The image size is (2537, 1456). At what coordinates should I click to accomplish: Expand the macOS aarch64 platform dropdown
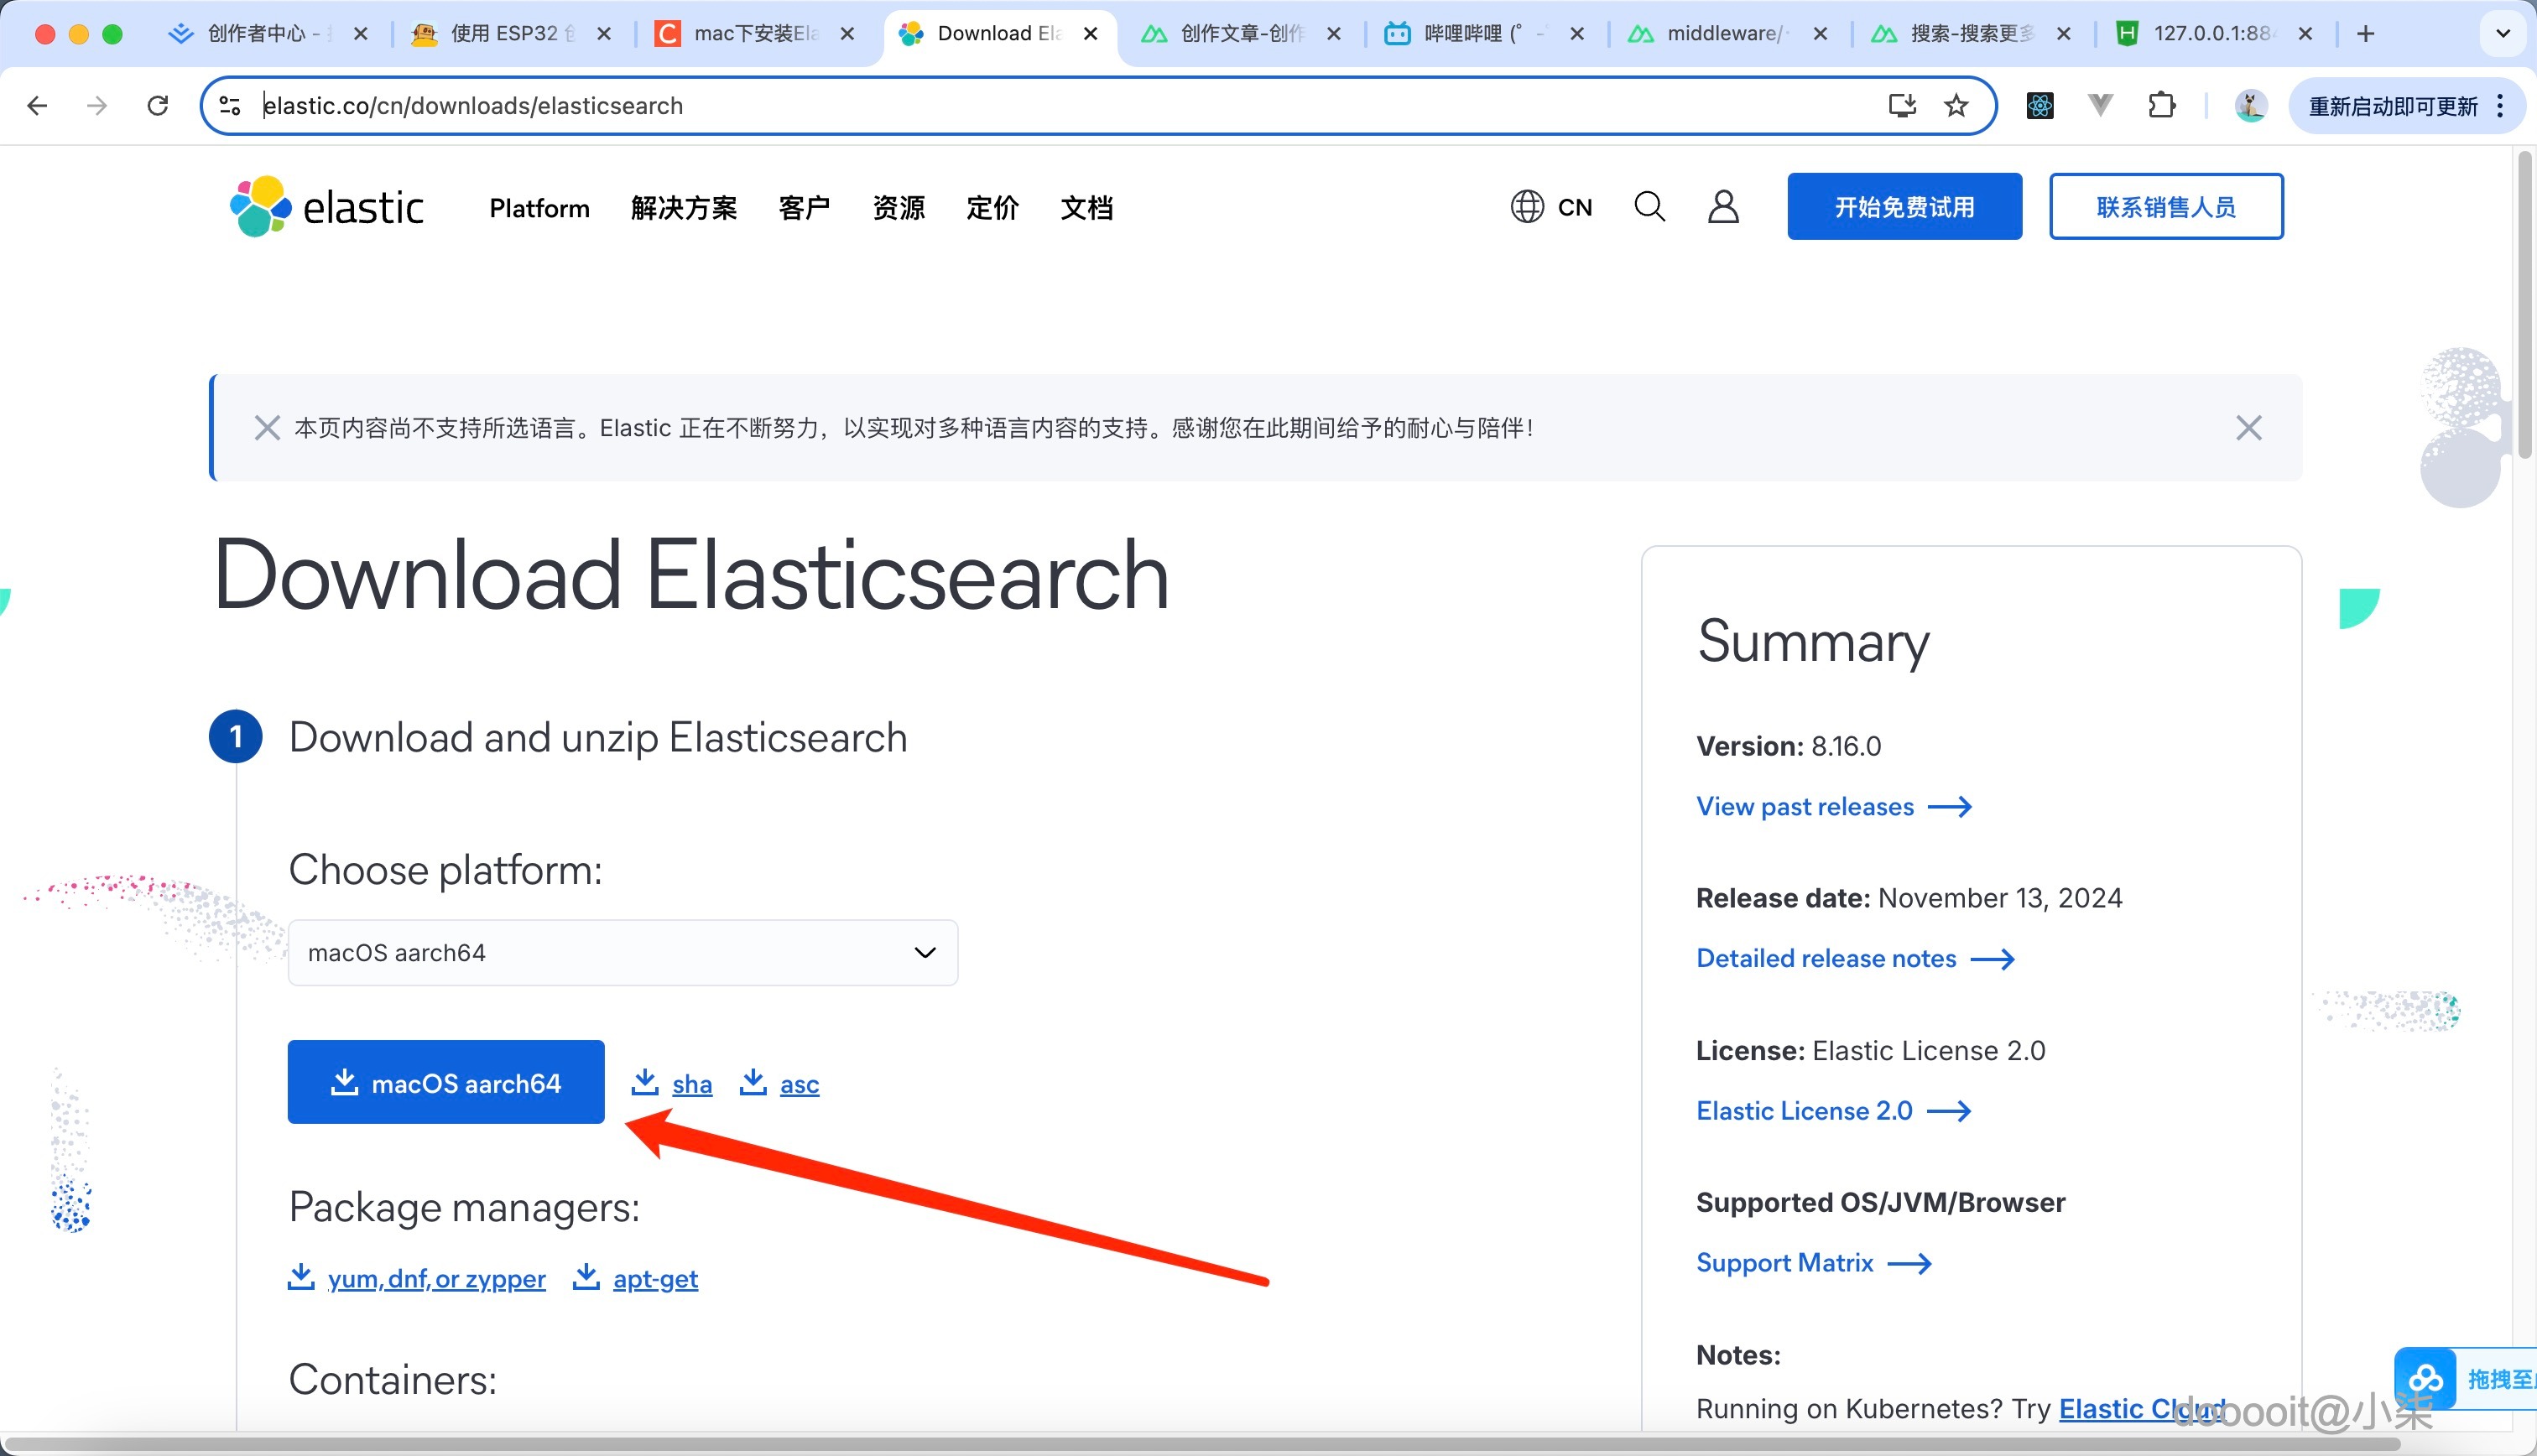pos(622,952)
